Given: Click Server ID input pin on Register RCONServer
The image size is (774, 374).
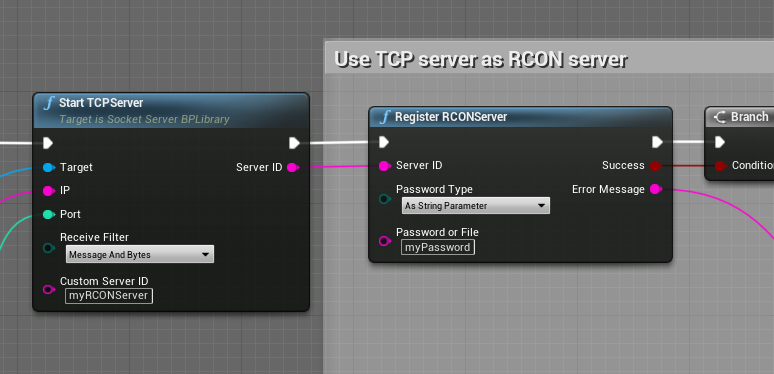Looking at the screenshot, I should coord(385,166).
